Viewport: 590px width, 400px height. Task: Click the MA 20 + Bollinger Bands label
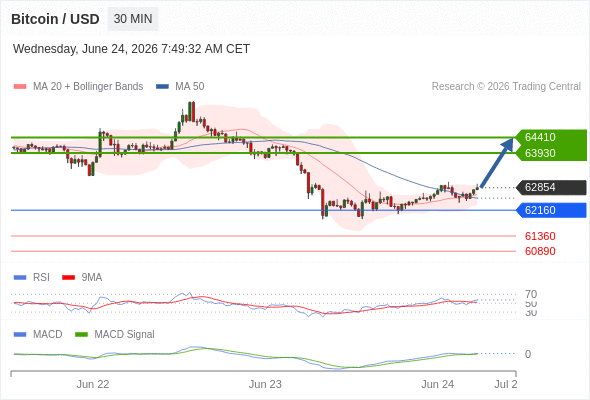88,87
